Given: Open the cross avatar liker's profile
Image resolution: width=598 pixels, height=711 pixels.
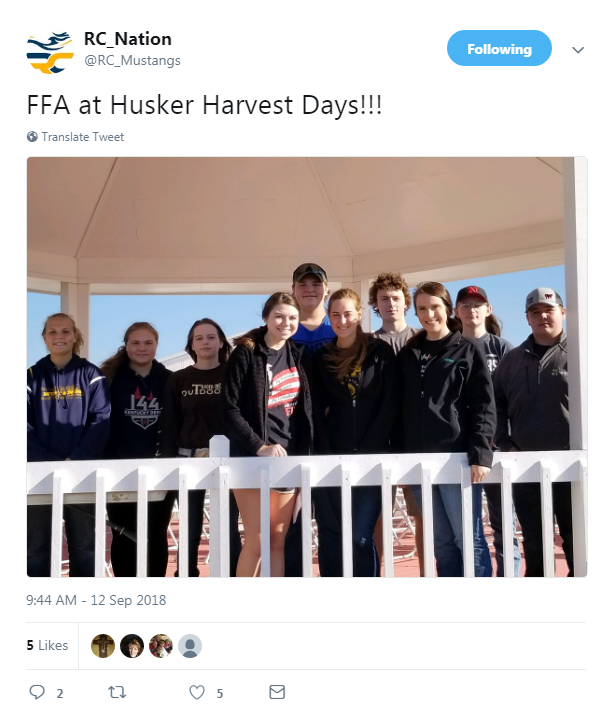Looking at the screenshot, I should (x=103, y=646).
